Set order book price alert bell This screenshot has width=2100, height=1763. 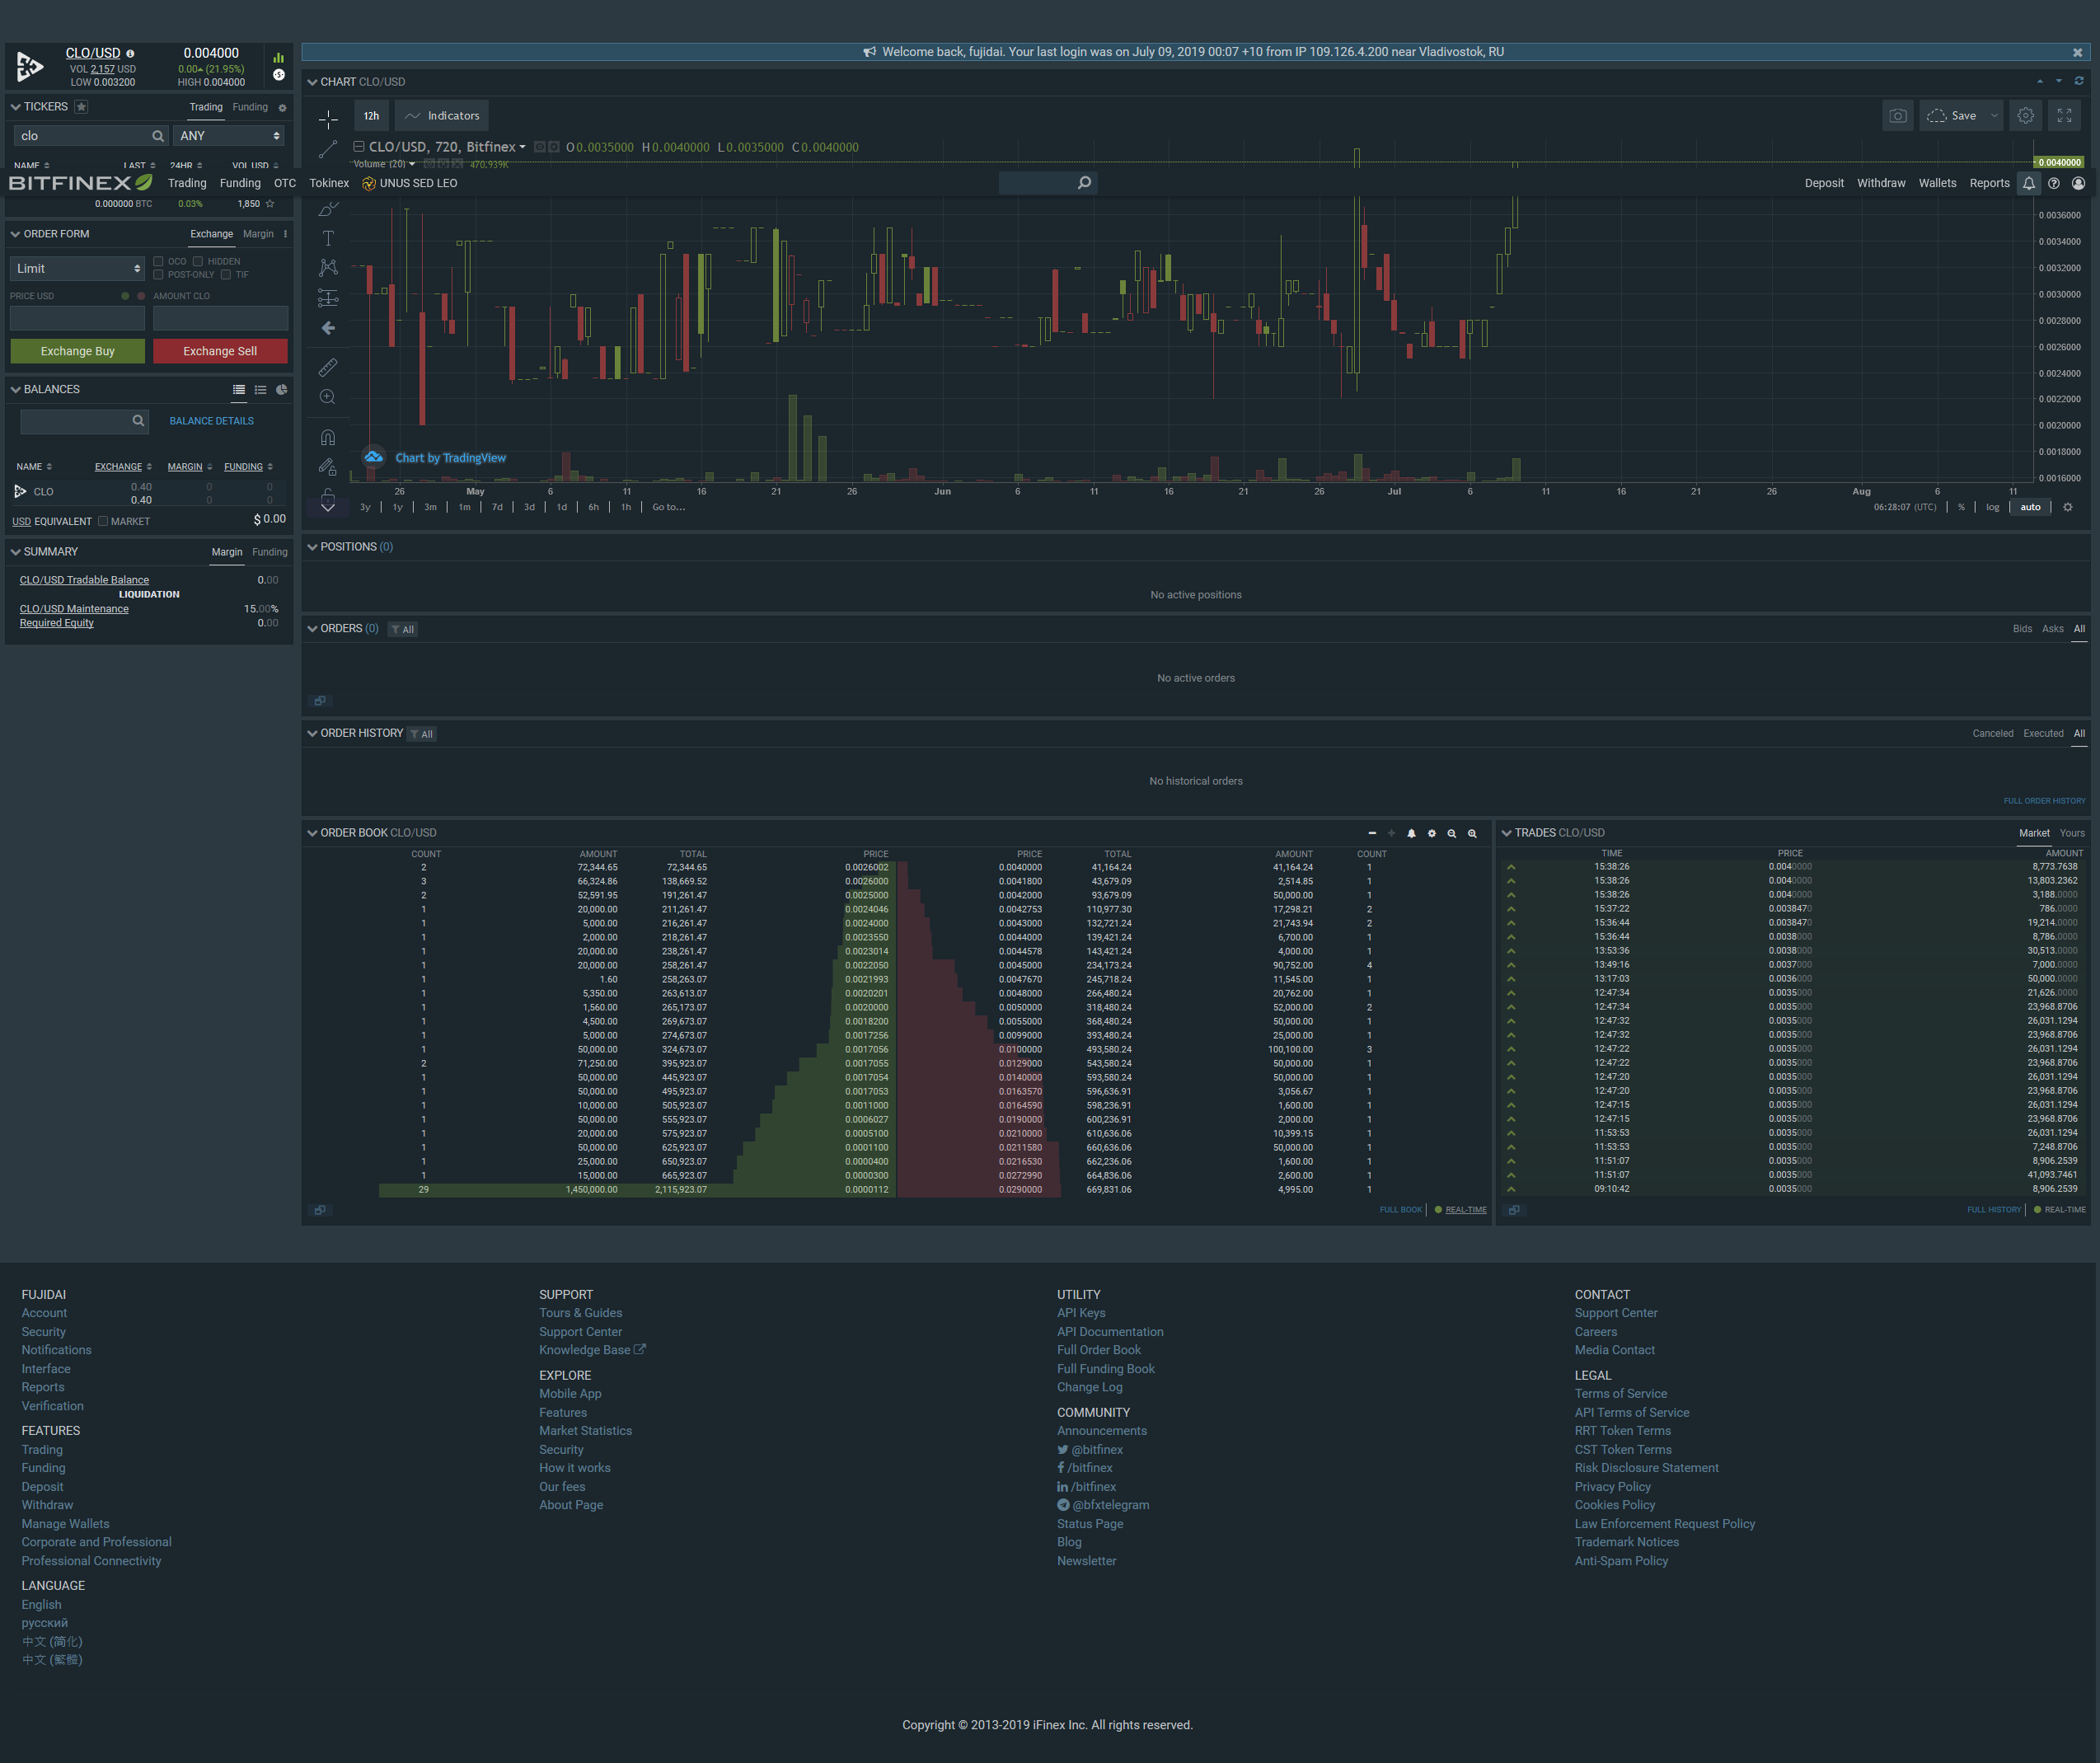pyautogui.click(x=1411, y=833)
